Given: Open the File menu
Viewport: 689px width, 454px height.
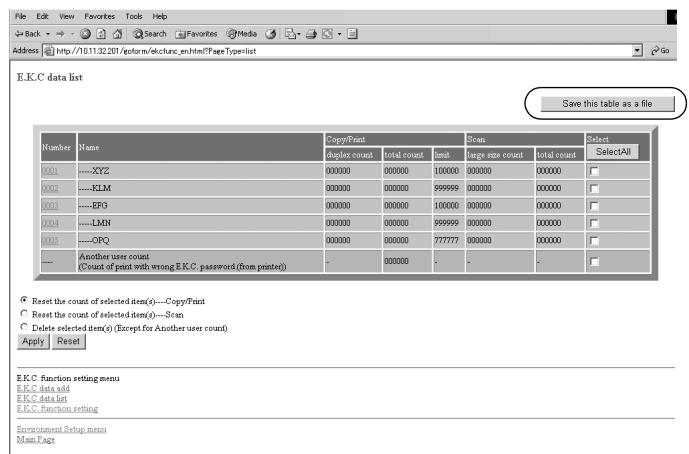Looking at the screenshot, I should (20, 16).
